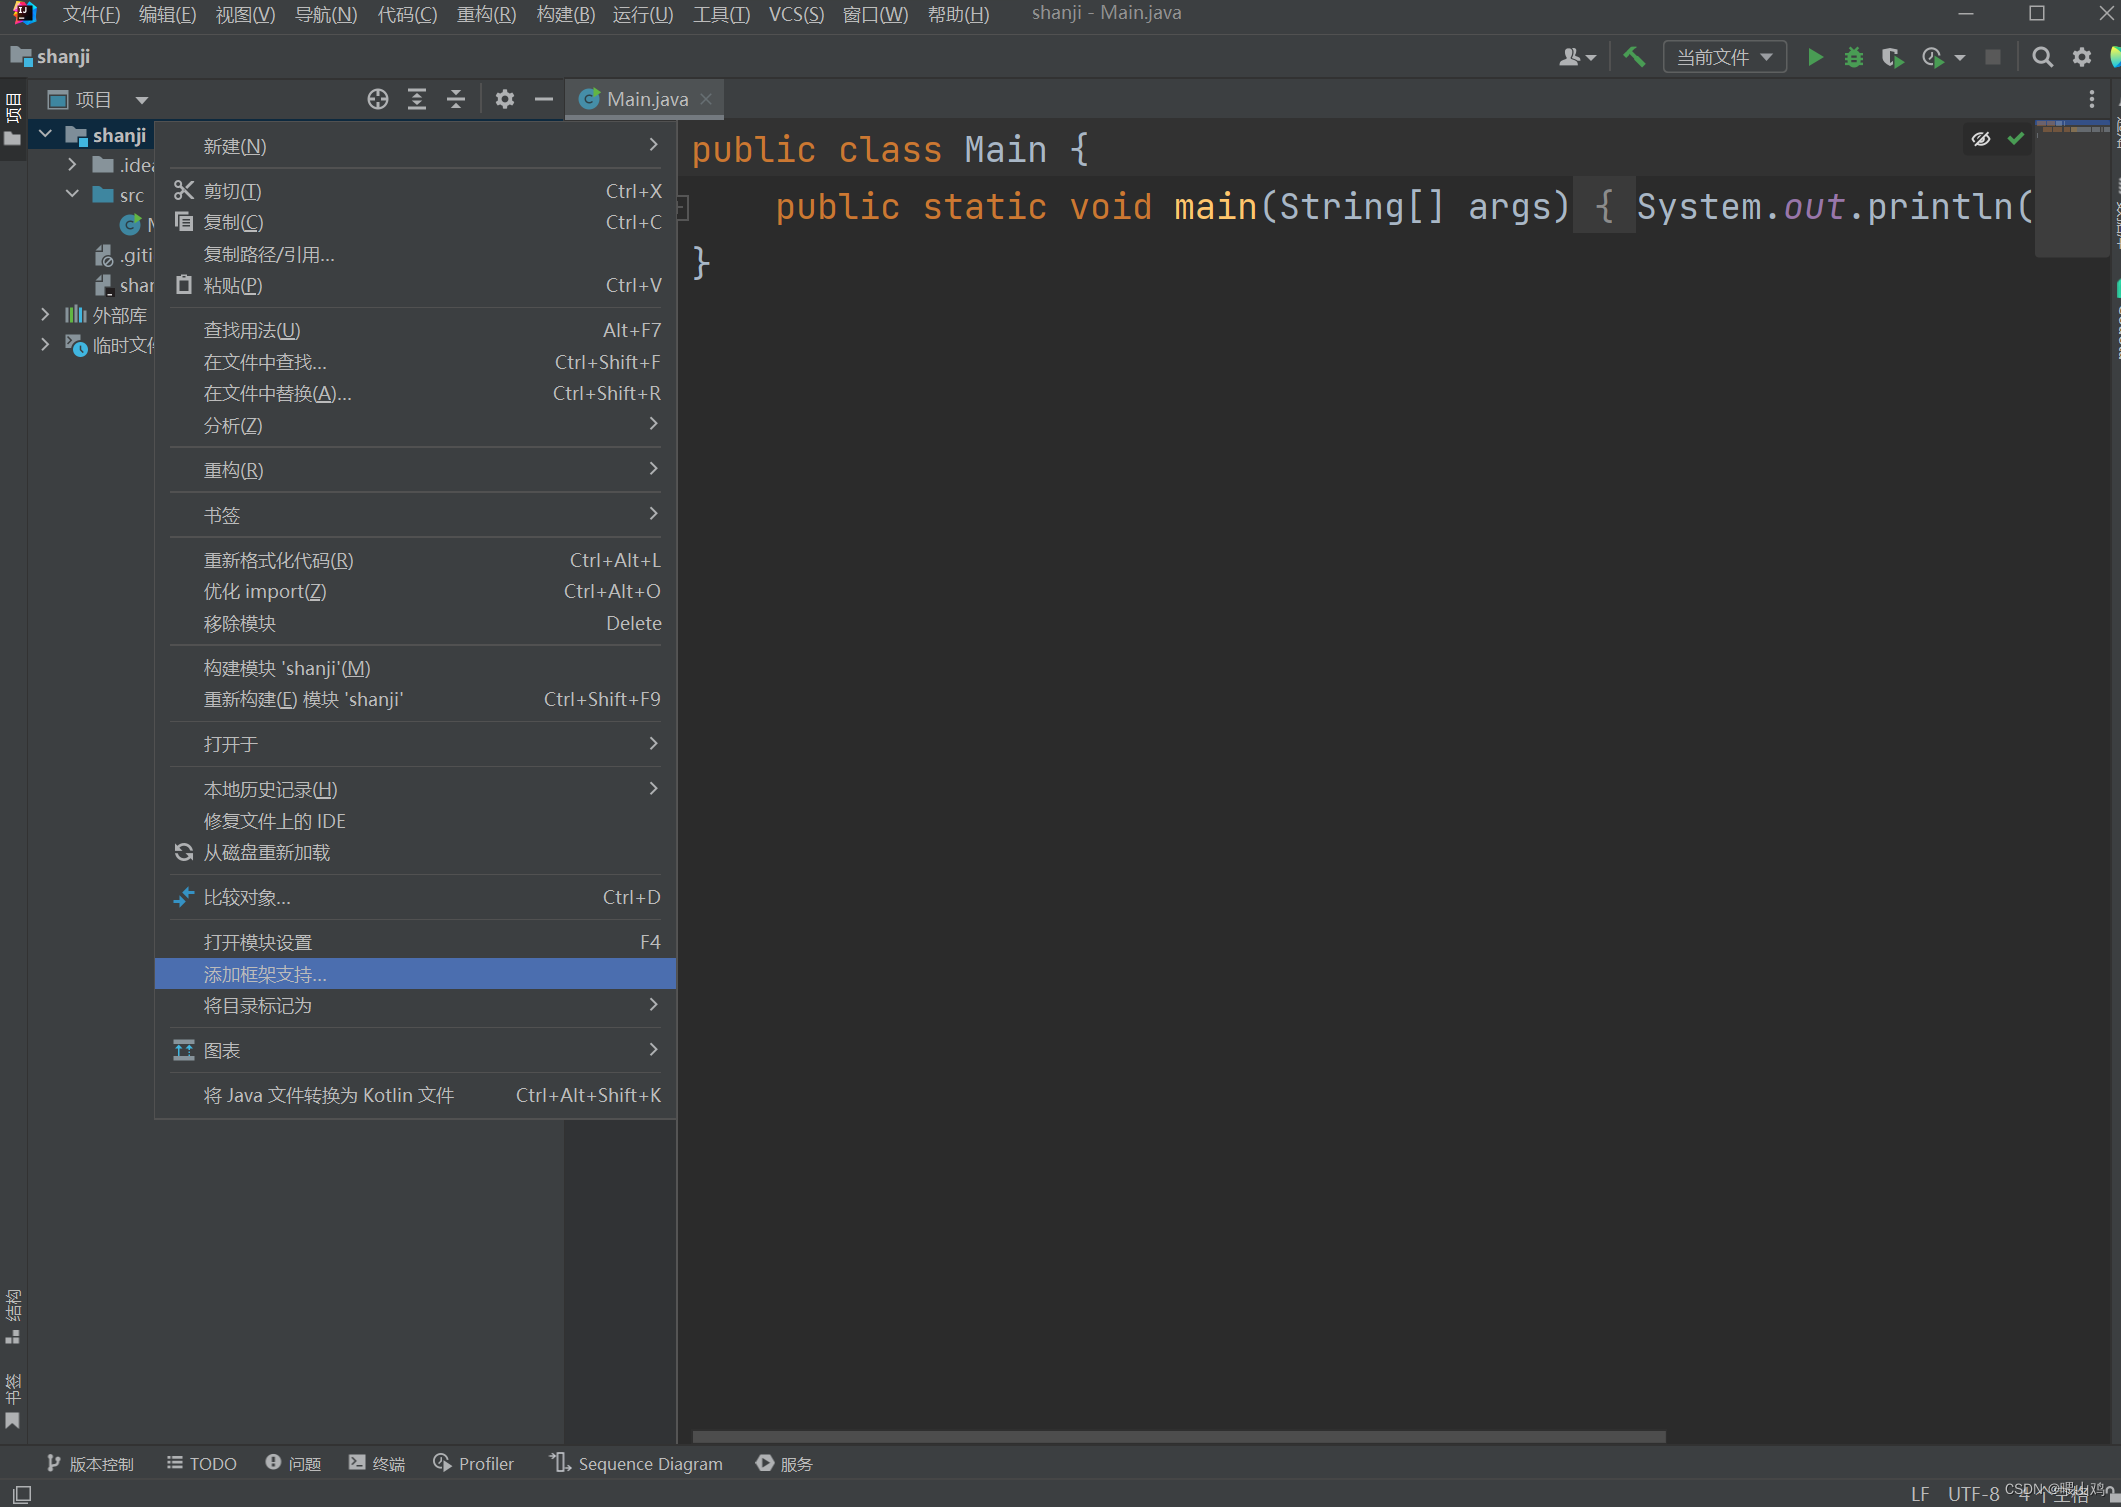Run with Coverage shield icon
Screen dimensions: 2121x1507
pyautogui.click(x=1891, y=57)
